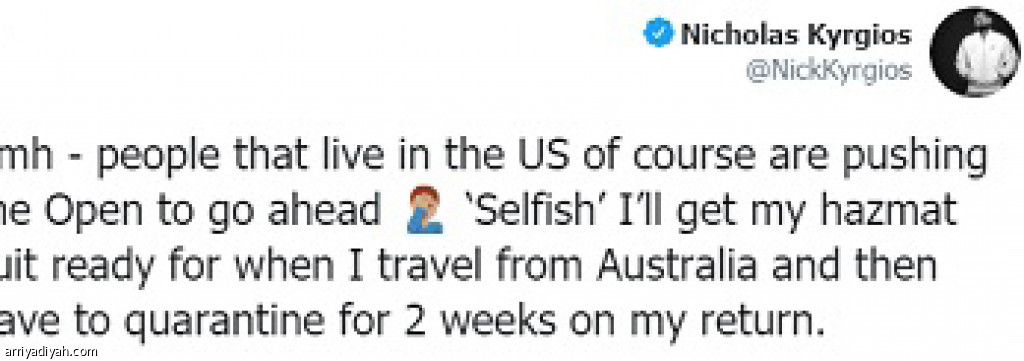
Task: Select the word 'Selfish' in quotes
Action: point(530,213)
